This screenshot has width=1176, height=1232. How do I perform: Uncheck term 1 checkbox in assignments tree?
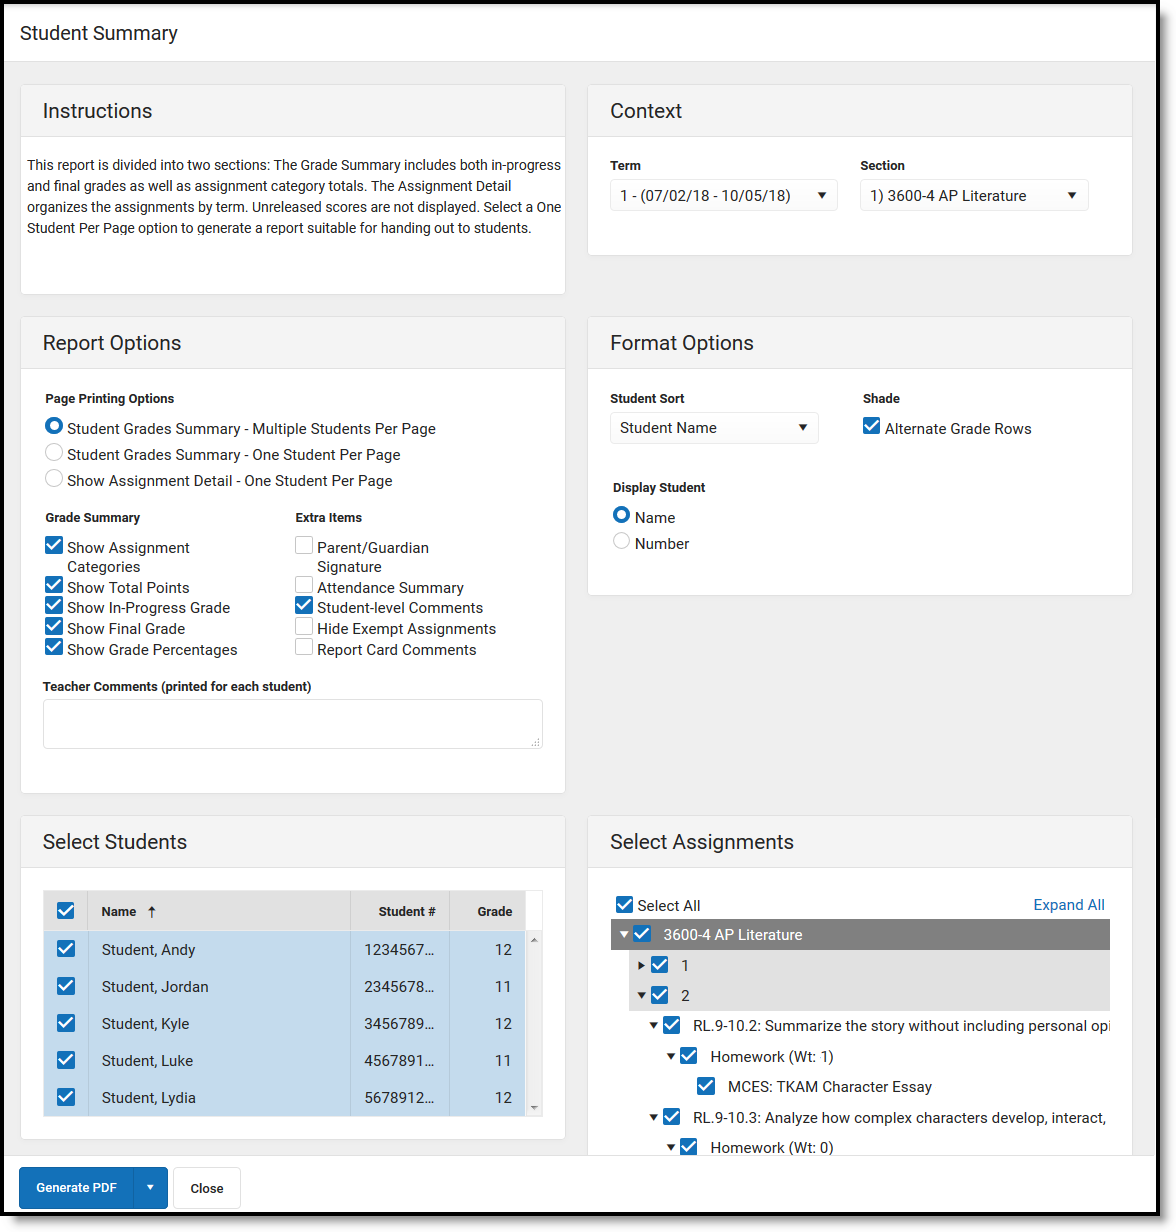coord(659,965)
